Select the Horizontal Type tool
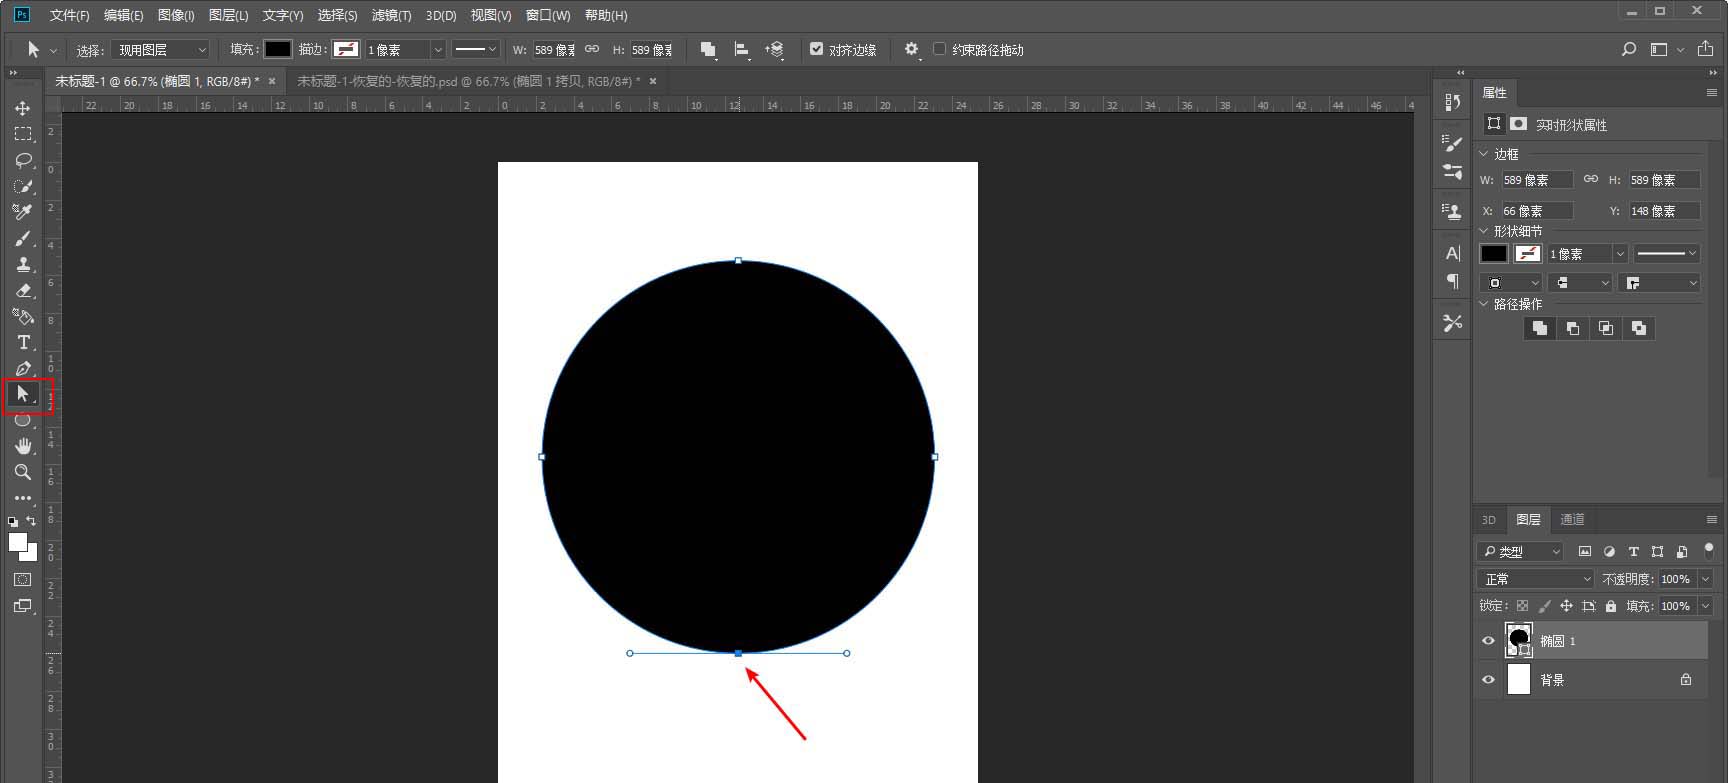1728x783 pixels. coord(22,342)
